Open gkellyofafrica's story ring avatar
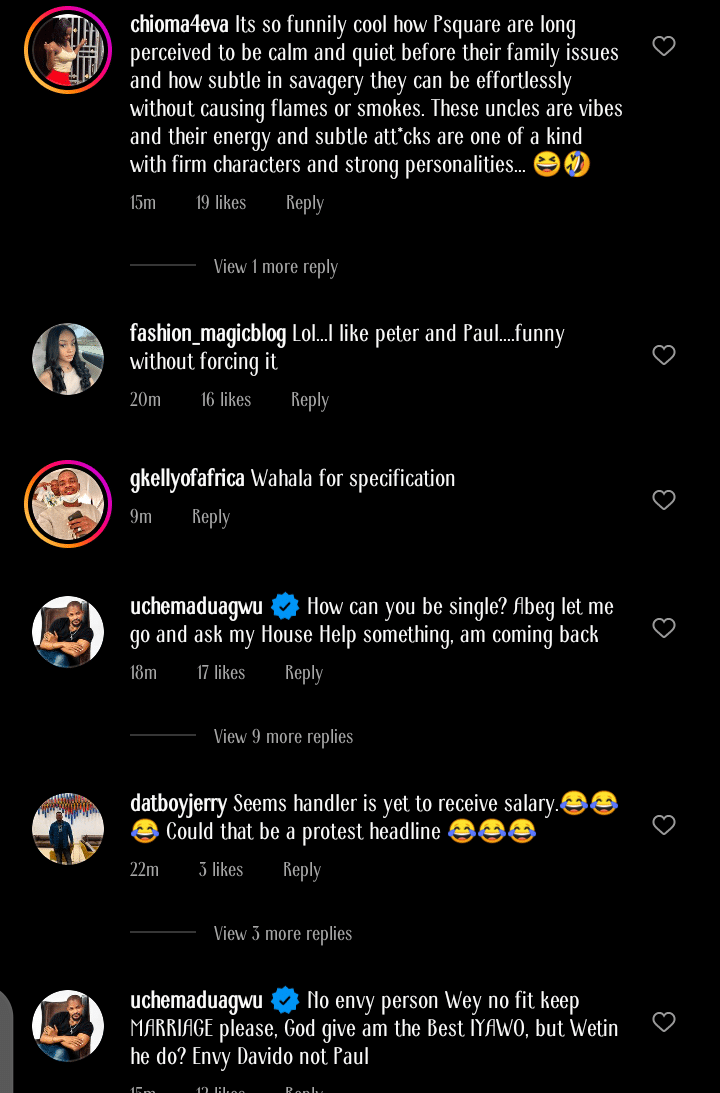This screenshot has height=1093, width=720. (68, 504)
